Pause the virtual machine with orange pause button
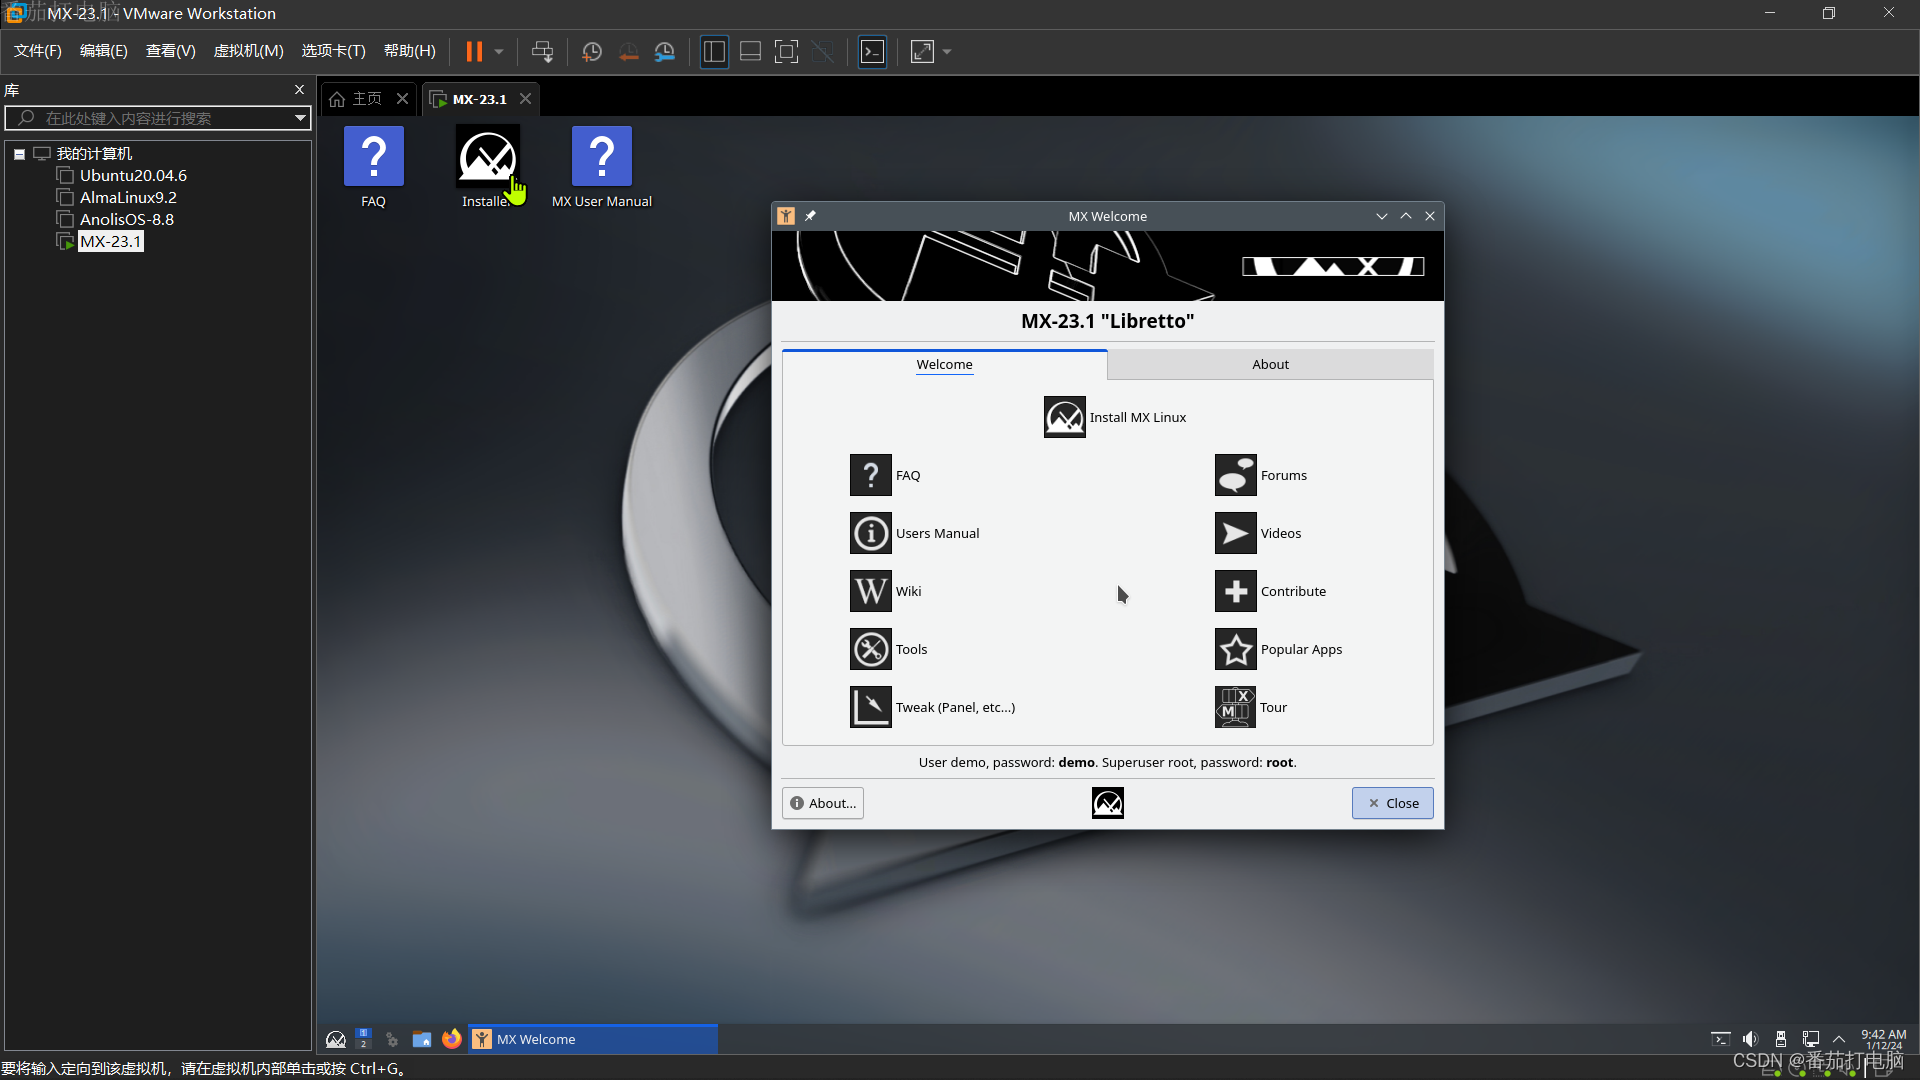Image resolution: width=1920 pixels, height=1080 pixels. (474, 51)
